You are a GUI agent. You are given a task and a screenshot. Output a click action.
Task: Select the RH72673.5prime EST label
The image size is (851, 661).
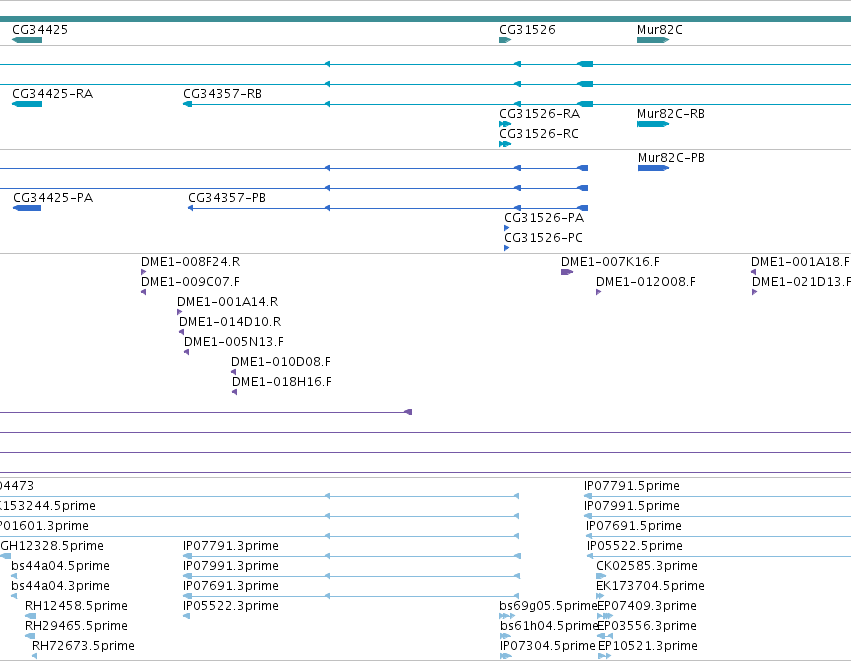click(84, 647)
